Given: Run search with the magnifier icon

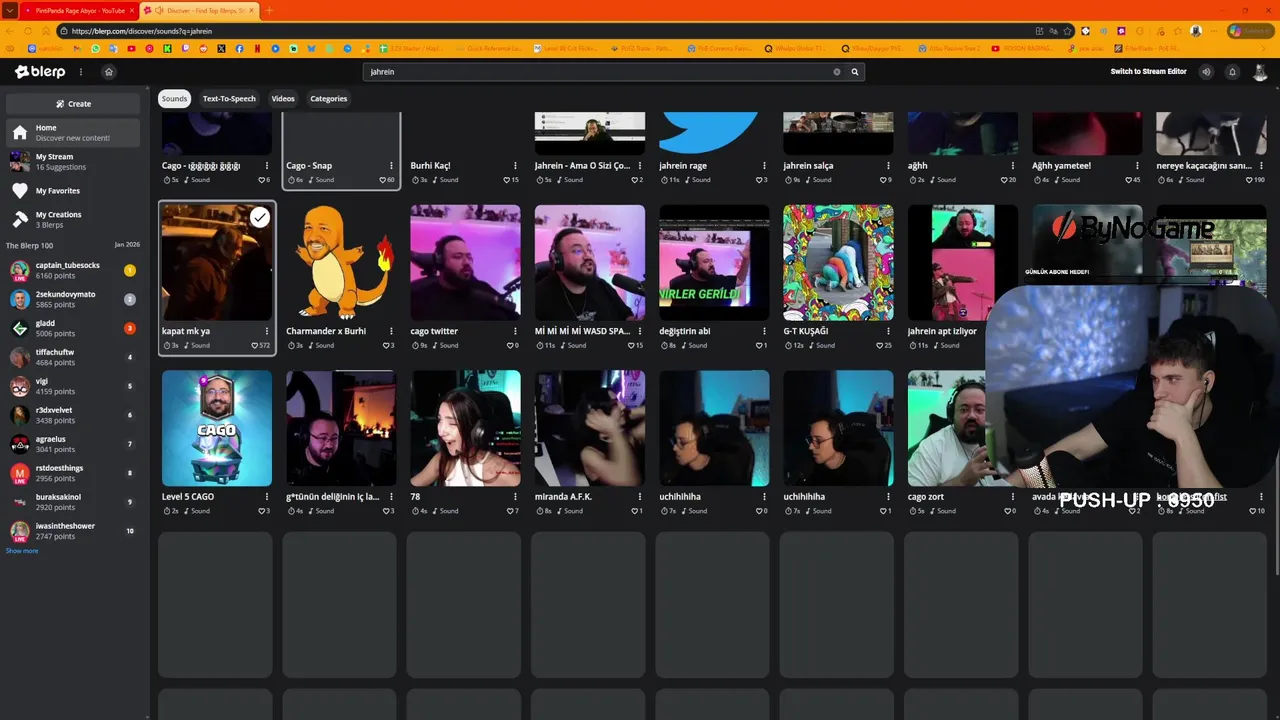Looking at the screenshot, I should (855, 72).
